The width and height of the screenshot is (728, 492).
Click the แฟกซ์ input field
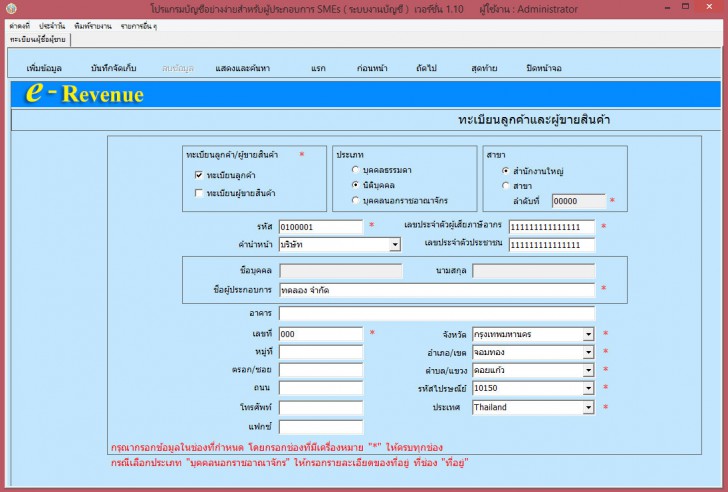(321, 427)
